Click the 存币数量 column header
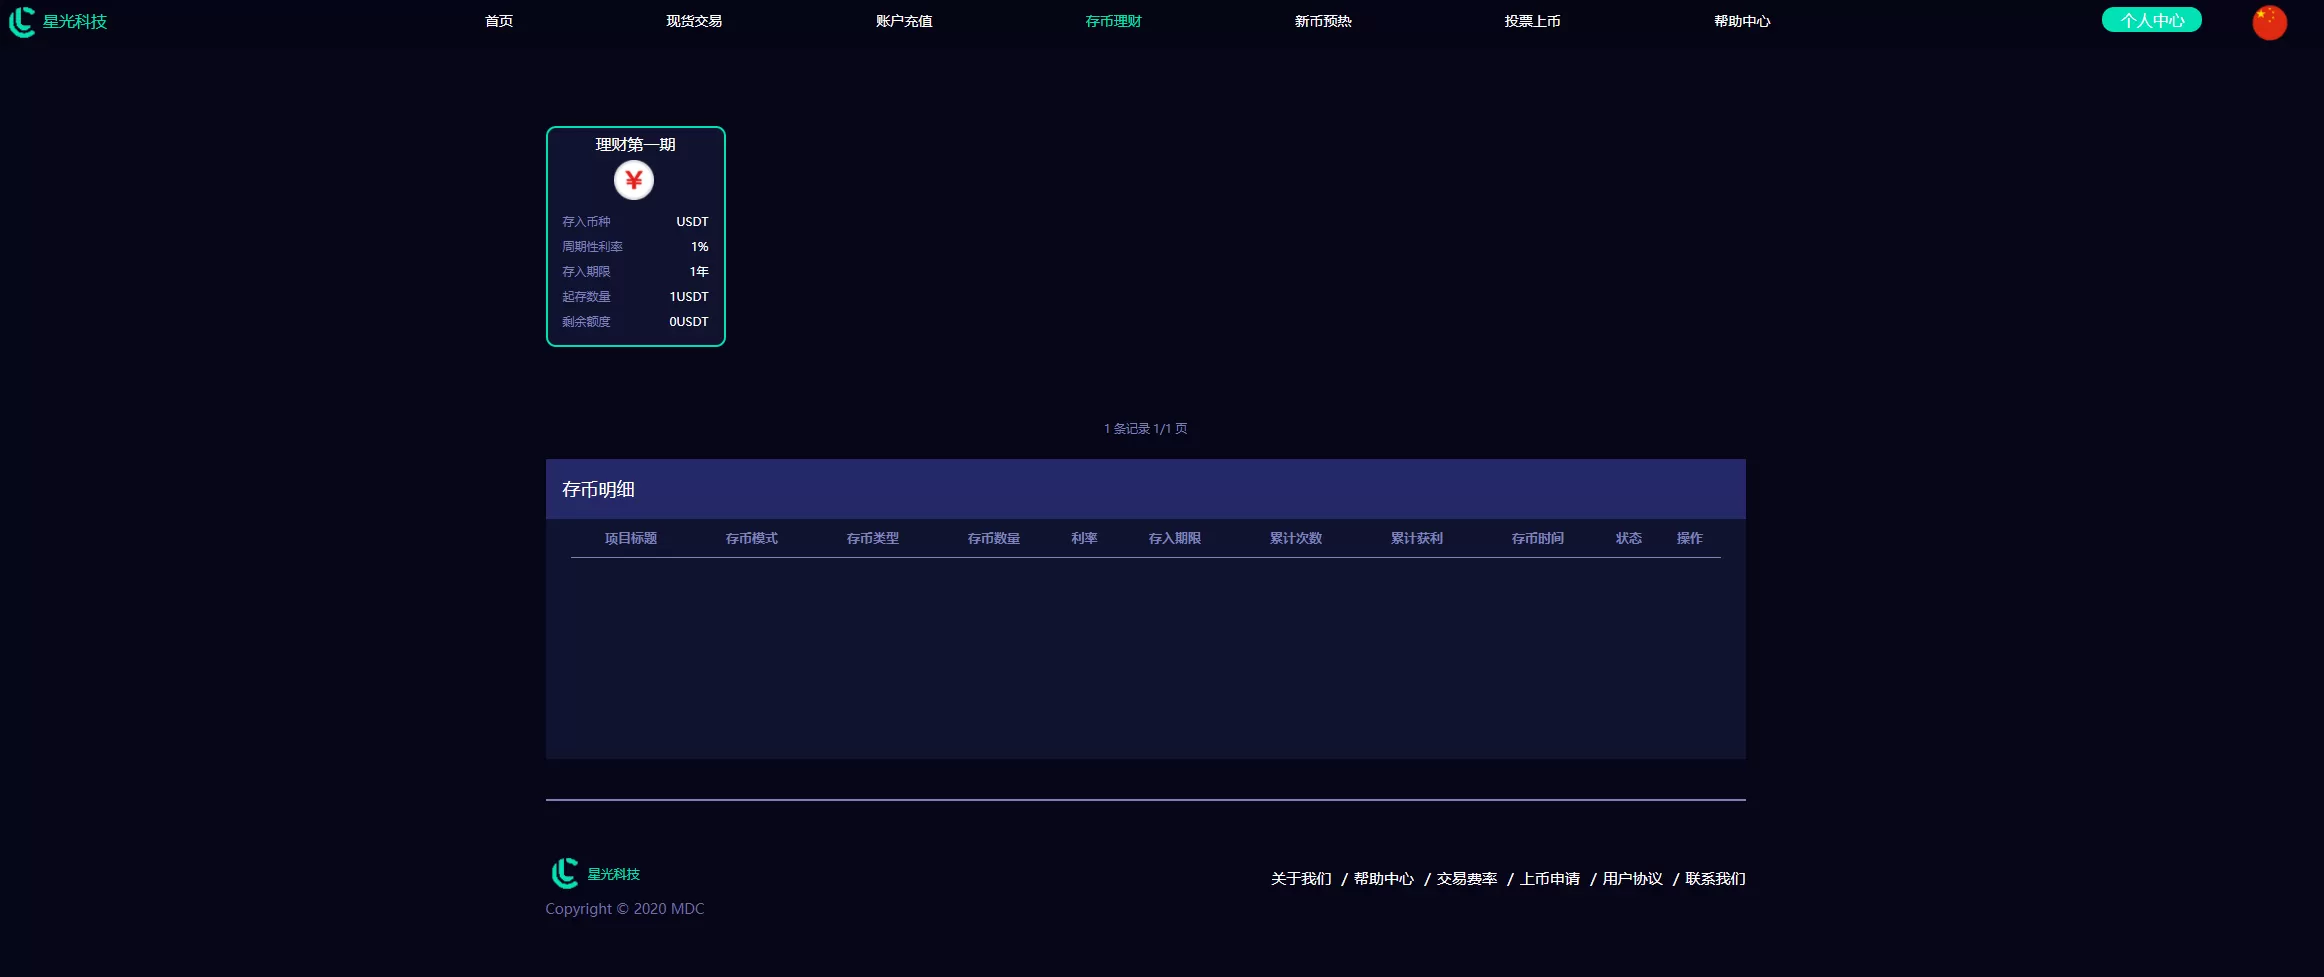 (994, 538)
